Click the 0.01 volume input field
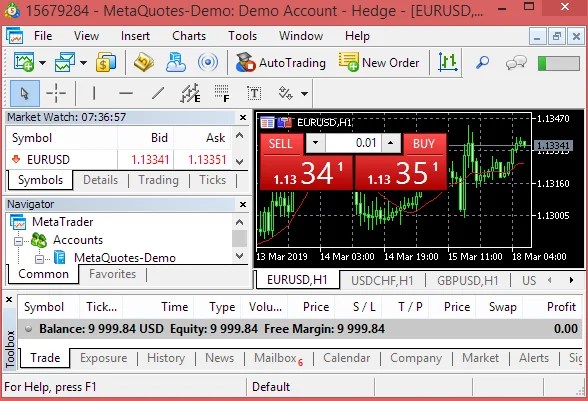 tap(354, 143)
